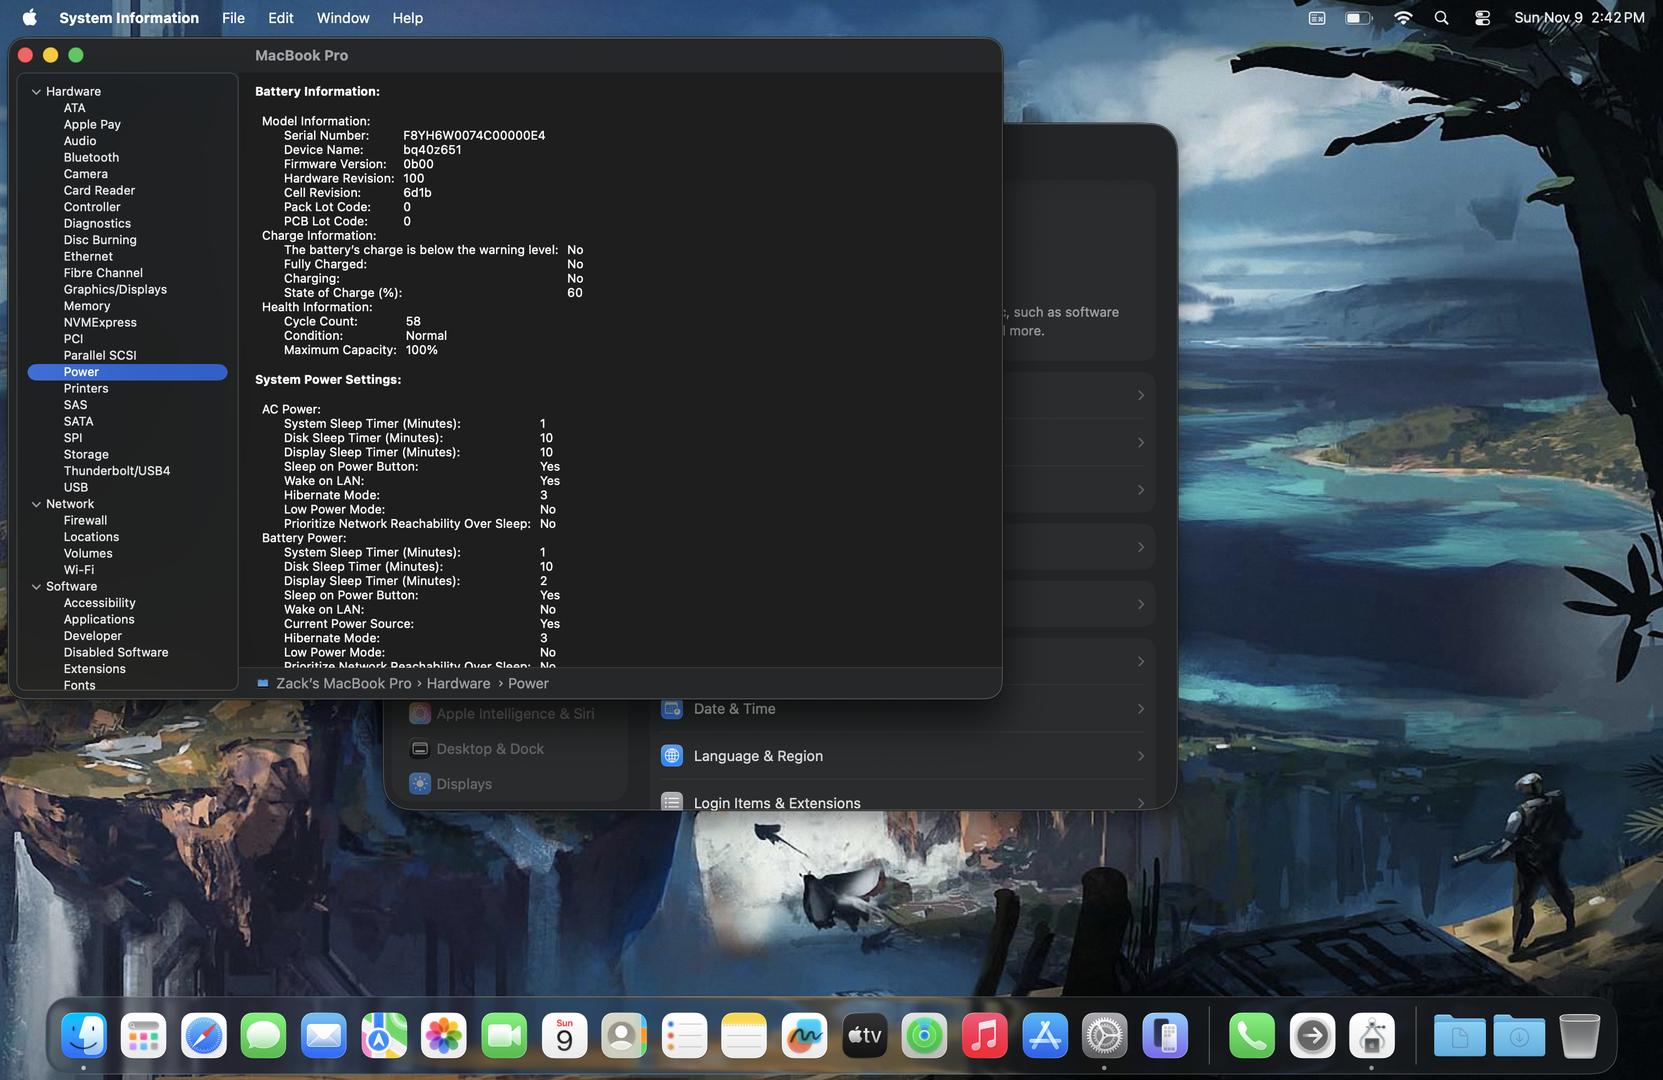Select Thunderbolt/USB4 in the sidebar
Image resolution: width=1663 pixels, height=1080 pixels.
(x=117, y=471)
